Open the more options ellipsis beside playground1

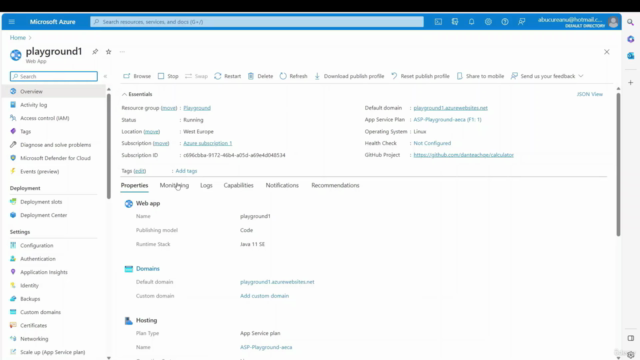pyautogui.click(x=122, y=52)
